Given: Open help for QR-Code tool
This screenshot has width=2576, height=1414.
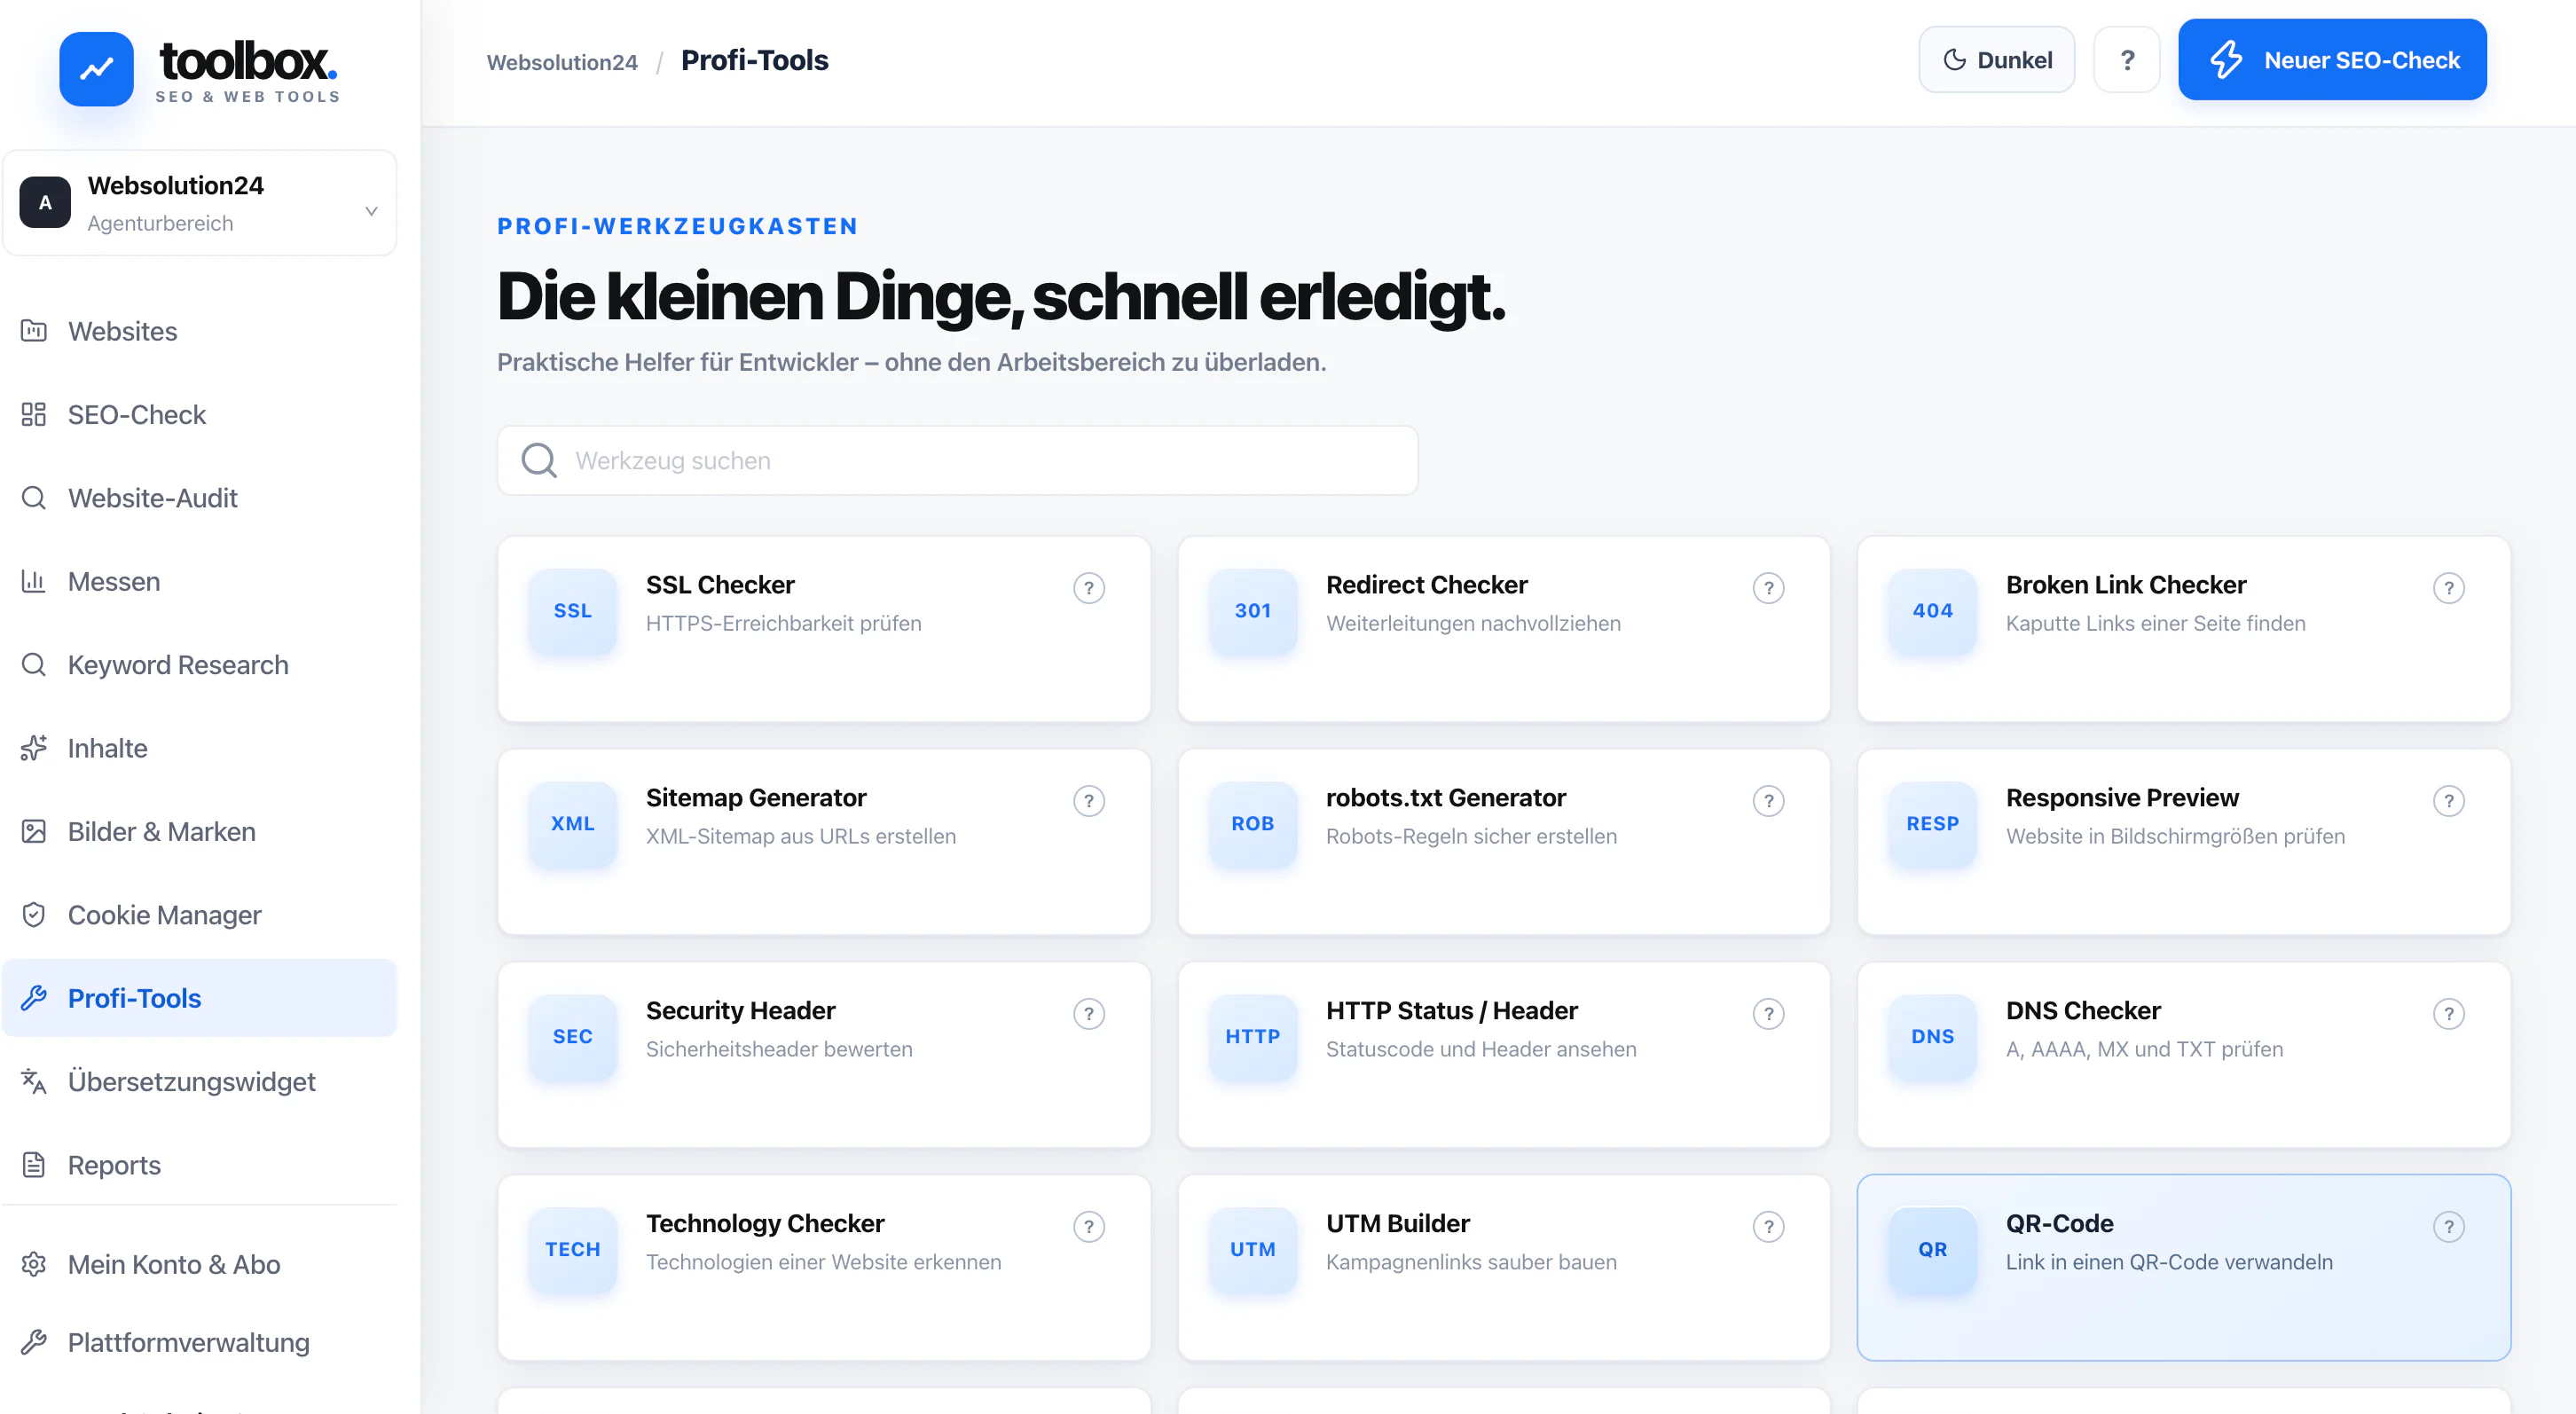Looking at the screenshot, I should point(2448,1227).
